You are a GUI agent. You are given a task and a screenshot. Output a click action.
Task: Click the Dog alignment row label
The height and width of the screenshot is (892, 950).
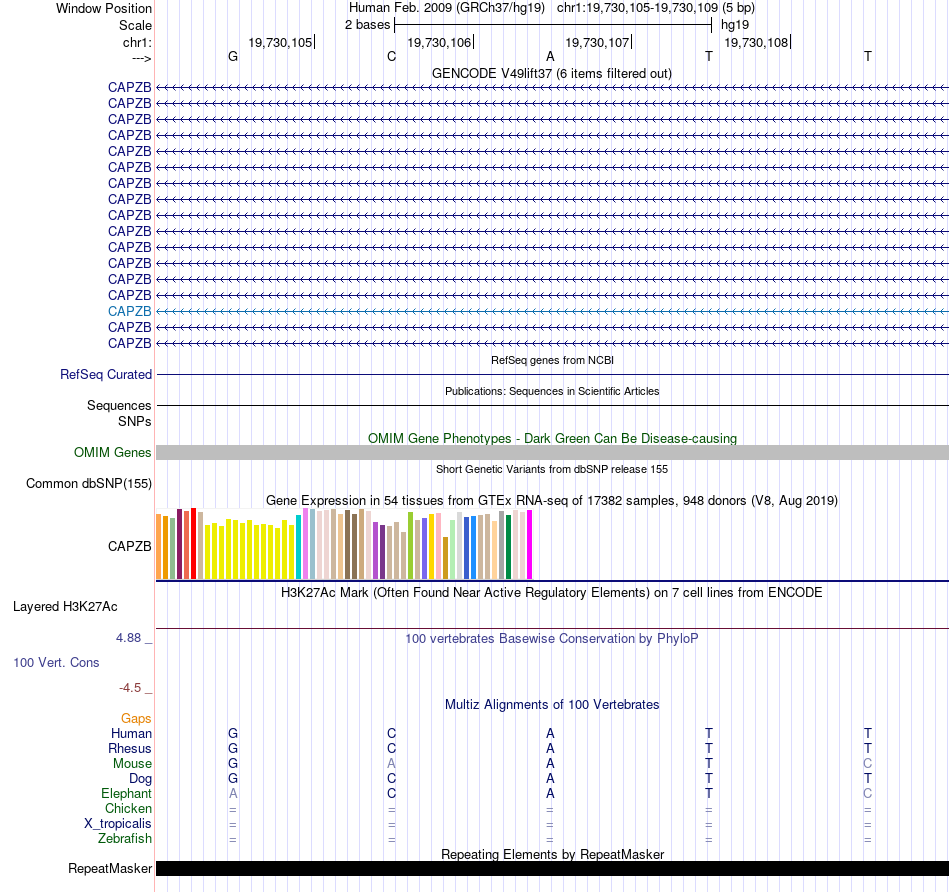(x=141, y=779)
